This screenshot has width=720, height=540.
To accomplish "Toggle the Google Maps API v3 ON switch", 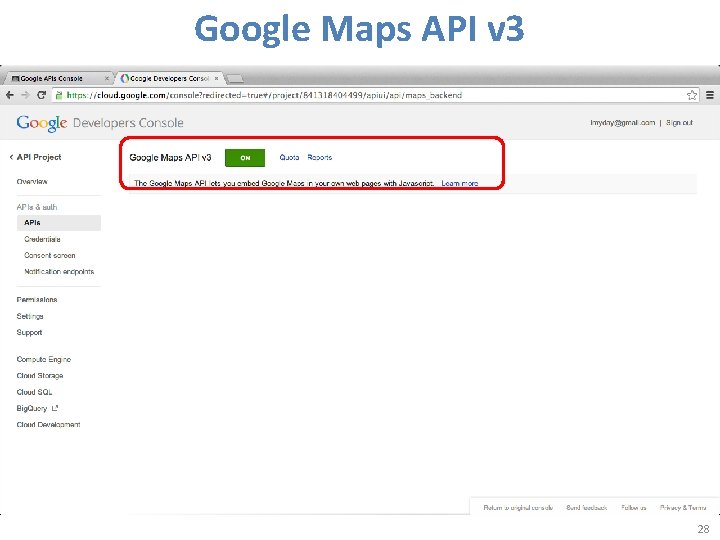I will pos(245,158).
